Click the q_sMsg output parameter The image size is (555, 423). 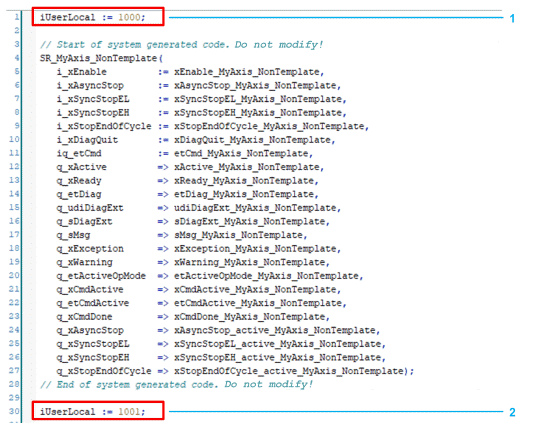tap(73, 235)
